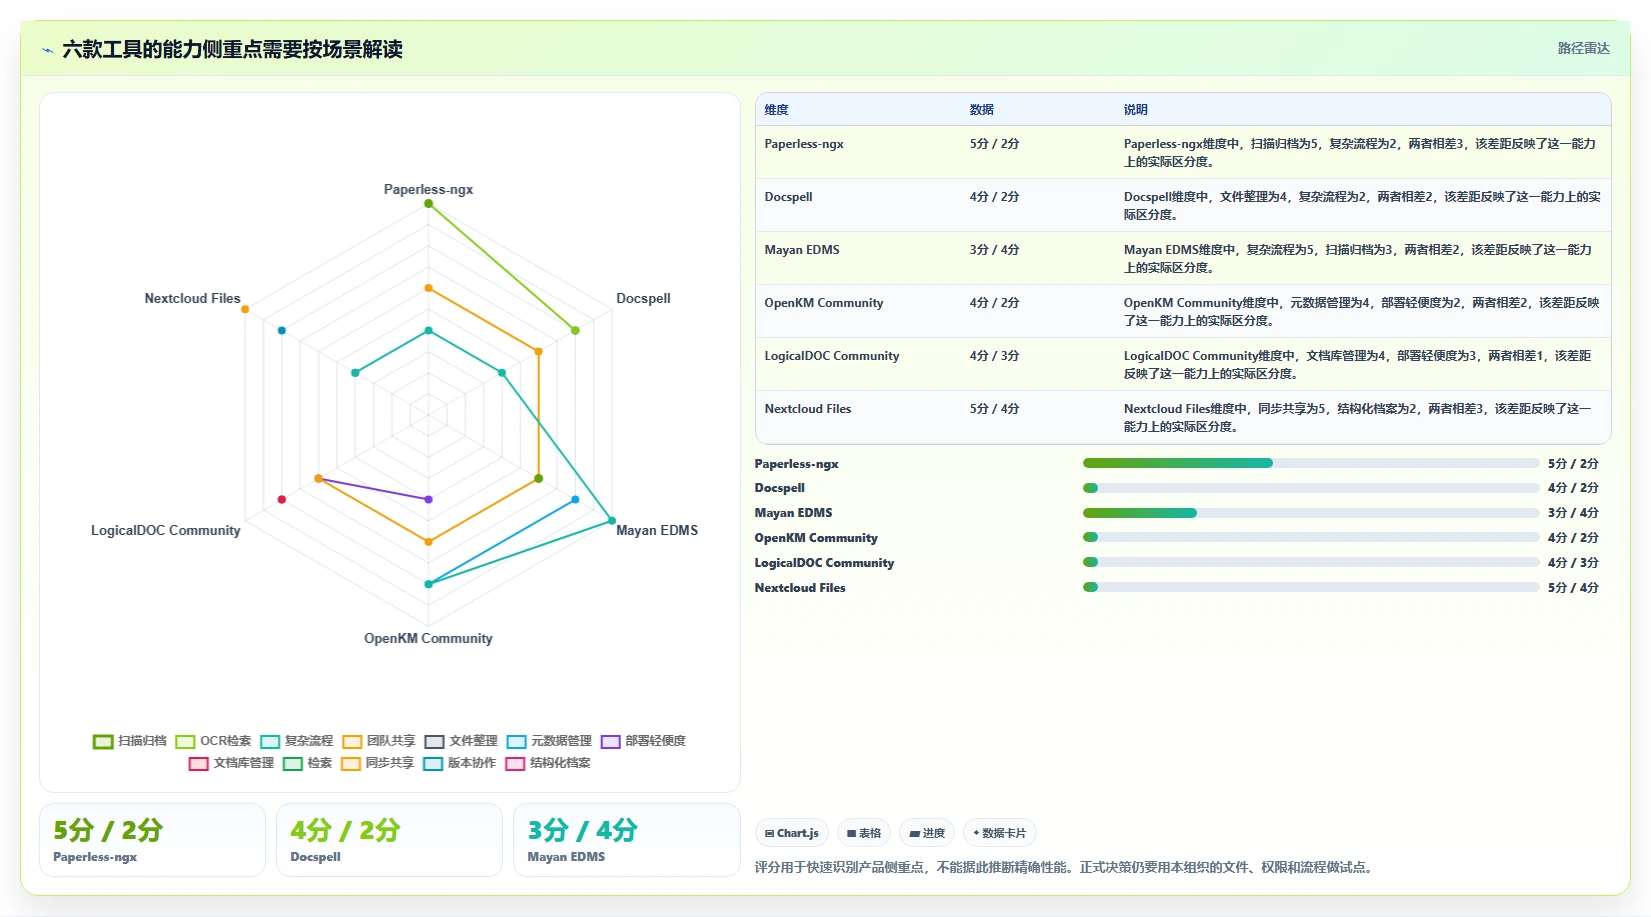Open the Docspell 4分 / 2分 data card

[389, 840]
